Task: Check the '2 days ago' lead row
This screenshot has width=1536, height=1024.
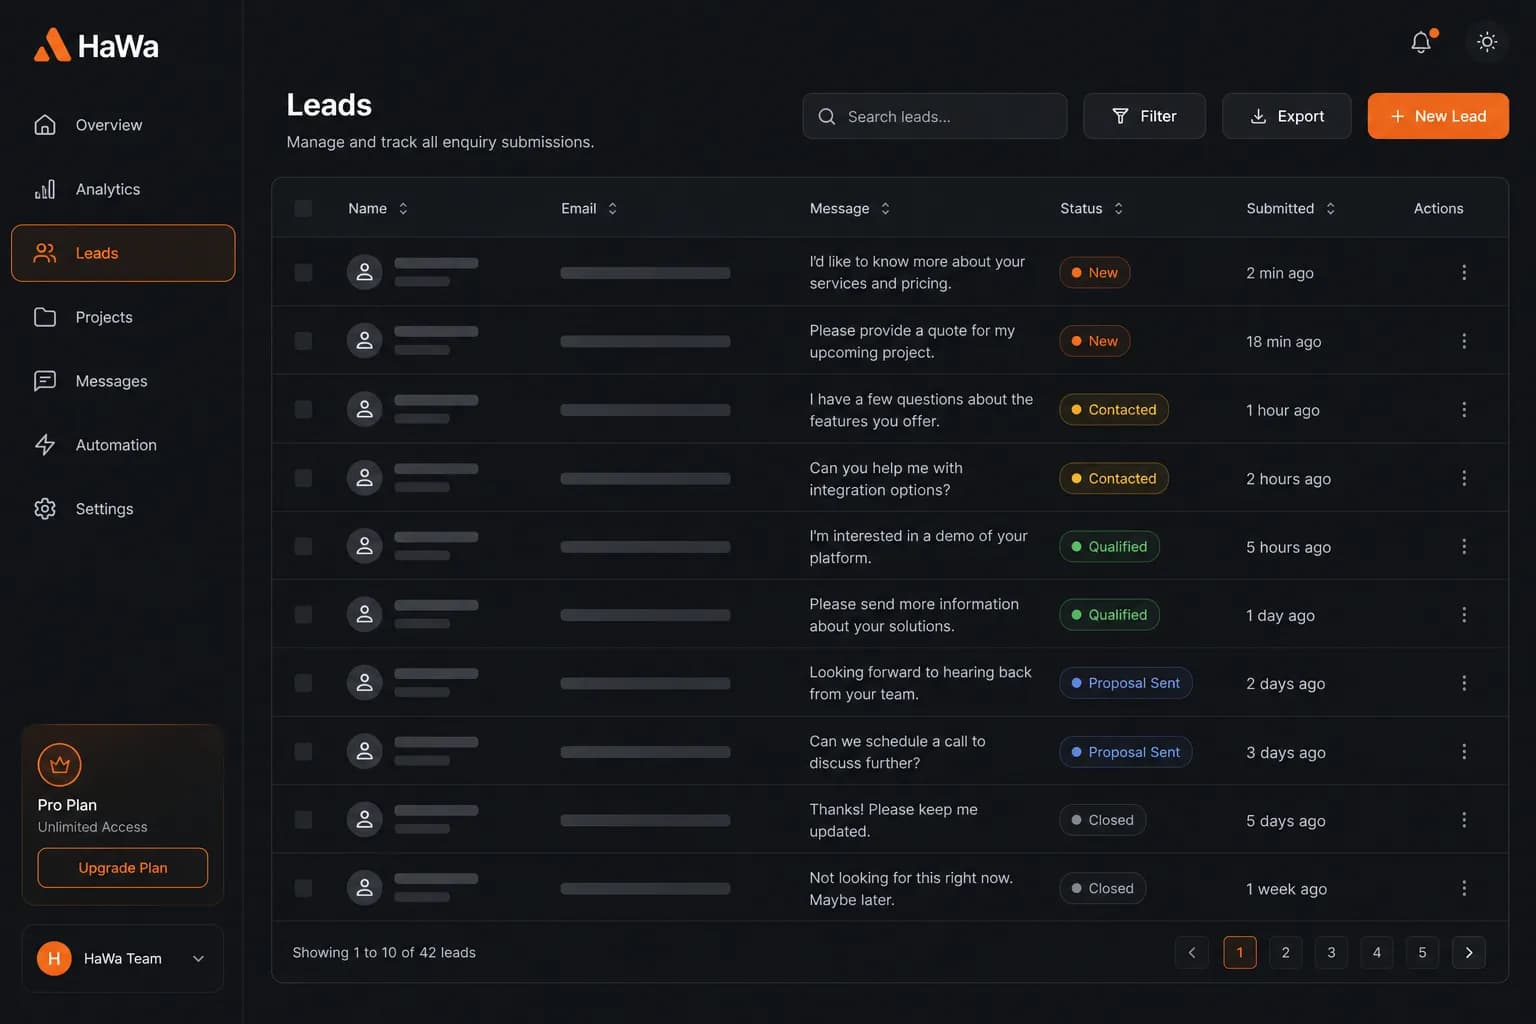Action: coord(303,683)
